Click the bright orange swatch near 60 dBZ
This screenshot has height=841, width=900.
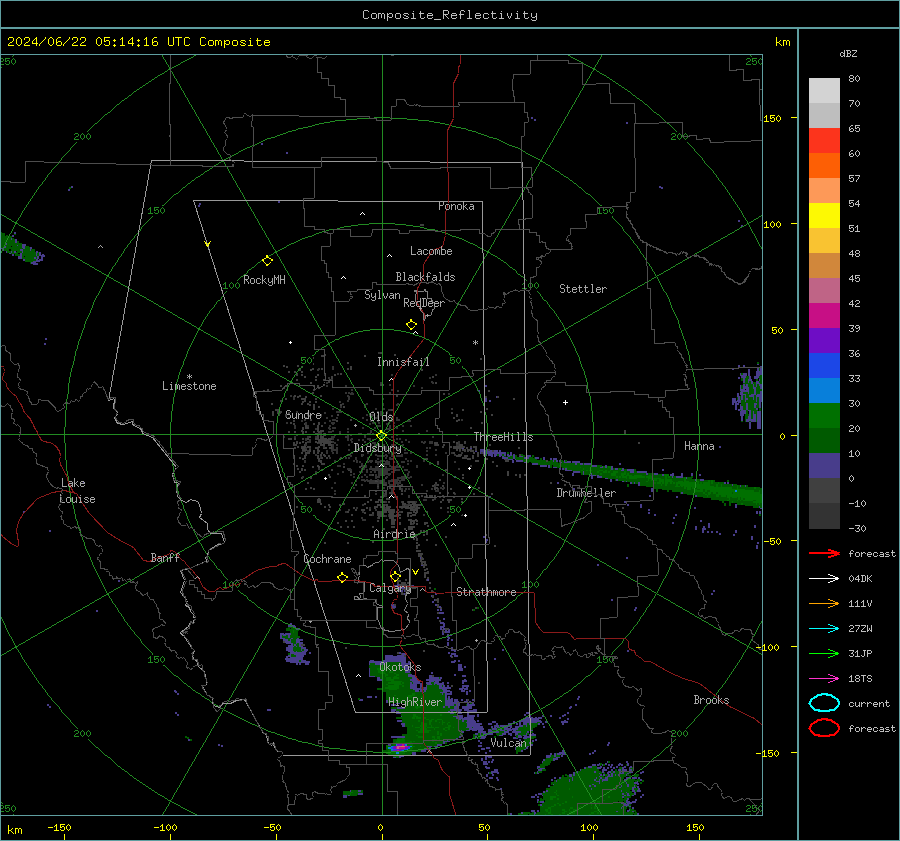tap(824, 165)
